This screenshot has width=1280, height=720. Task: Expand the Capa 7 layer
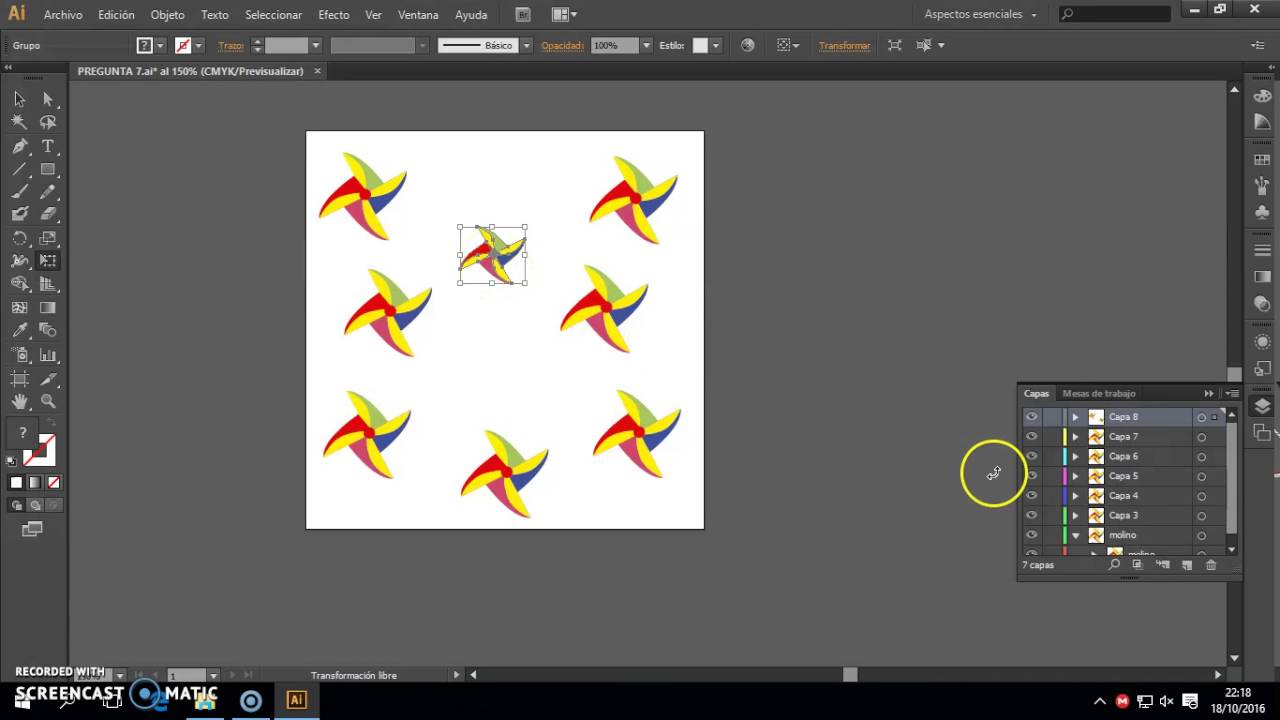click(x=1076, y=437)
